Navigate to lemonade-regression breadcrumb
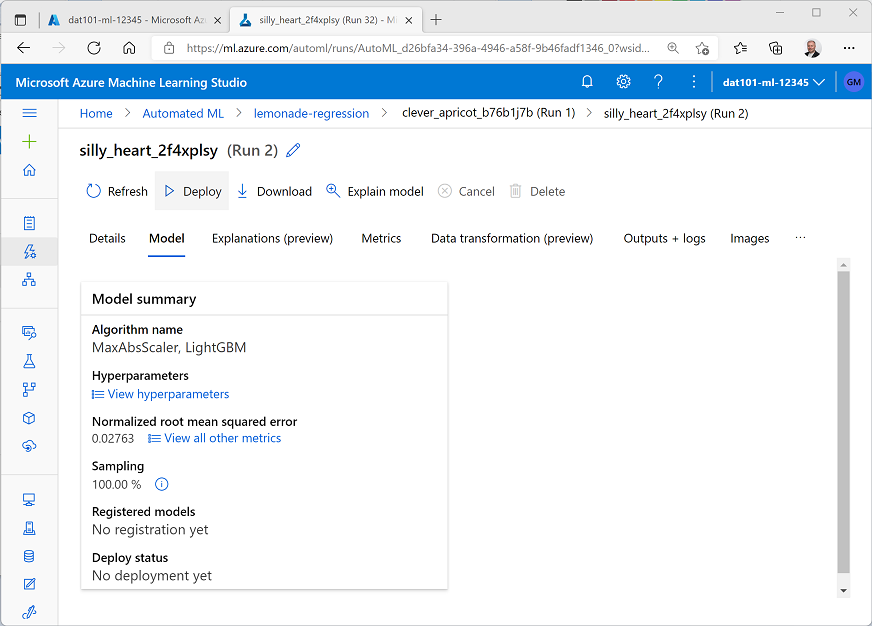The width and height of the screenshot is (872, 626). point(311,113)
